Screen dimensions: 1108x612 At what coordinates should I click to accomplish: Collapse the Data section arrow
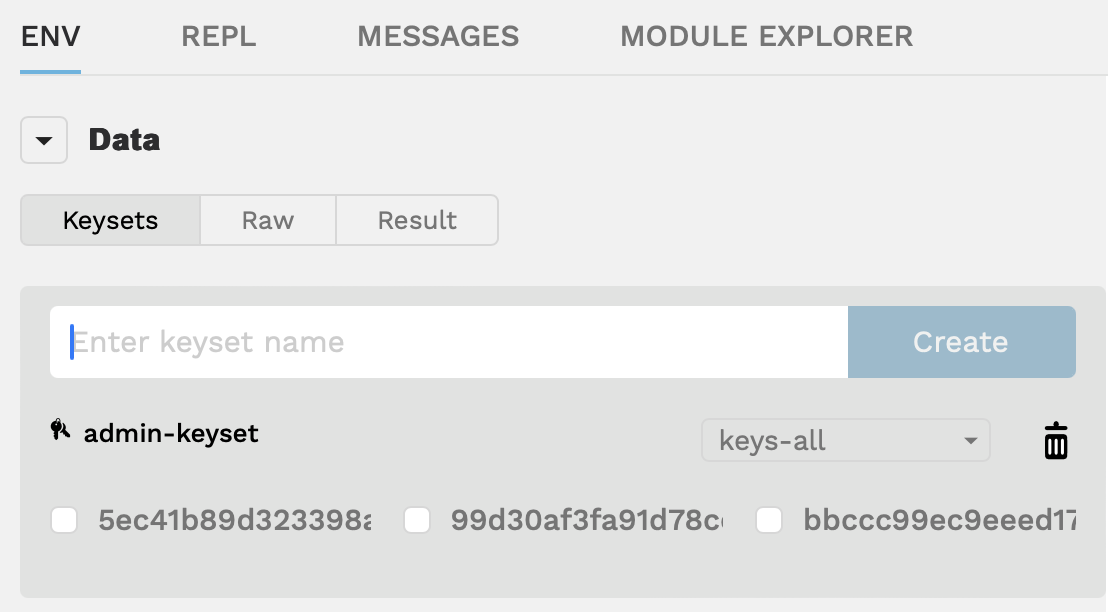click(44, 140)
